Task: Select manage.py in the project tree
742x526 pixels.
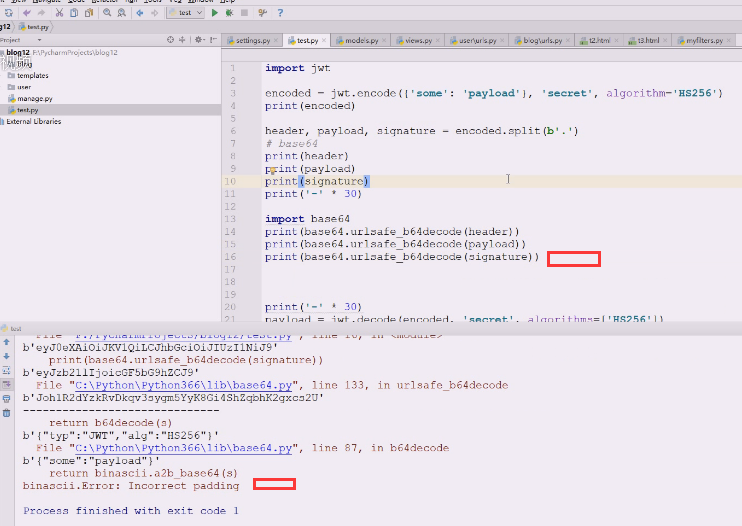Action: [x=110, y=99]
